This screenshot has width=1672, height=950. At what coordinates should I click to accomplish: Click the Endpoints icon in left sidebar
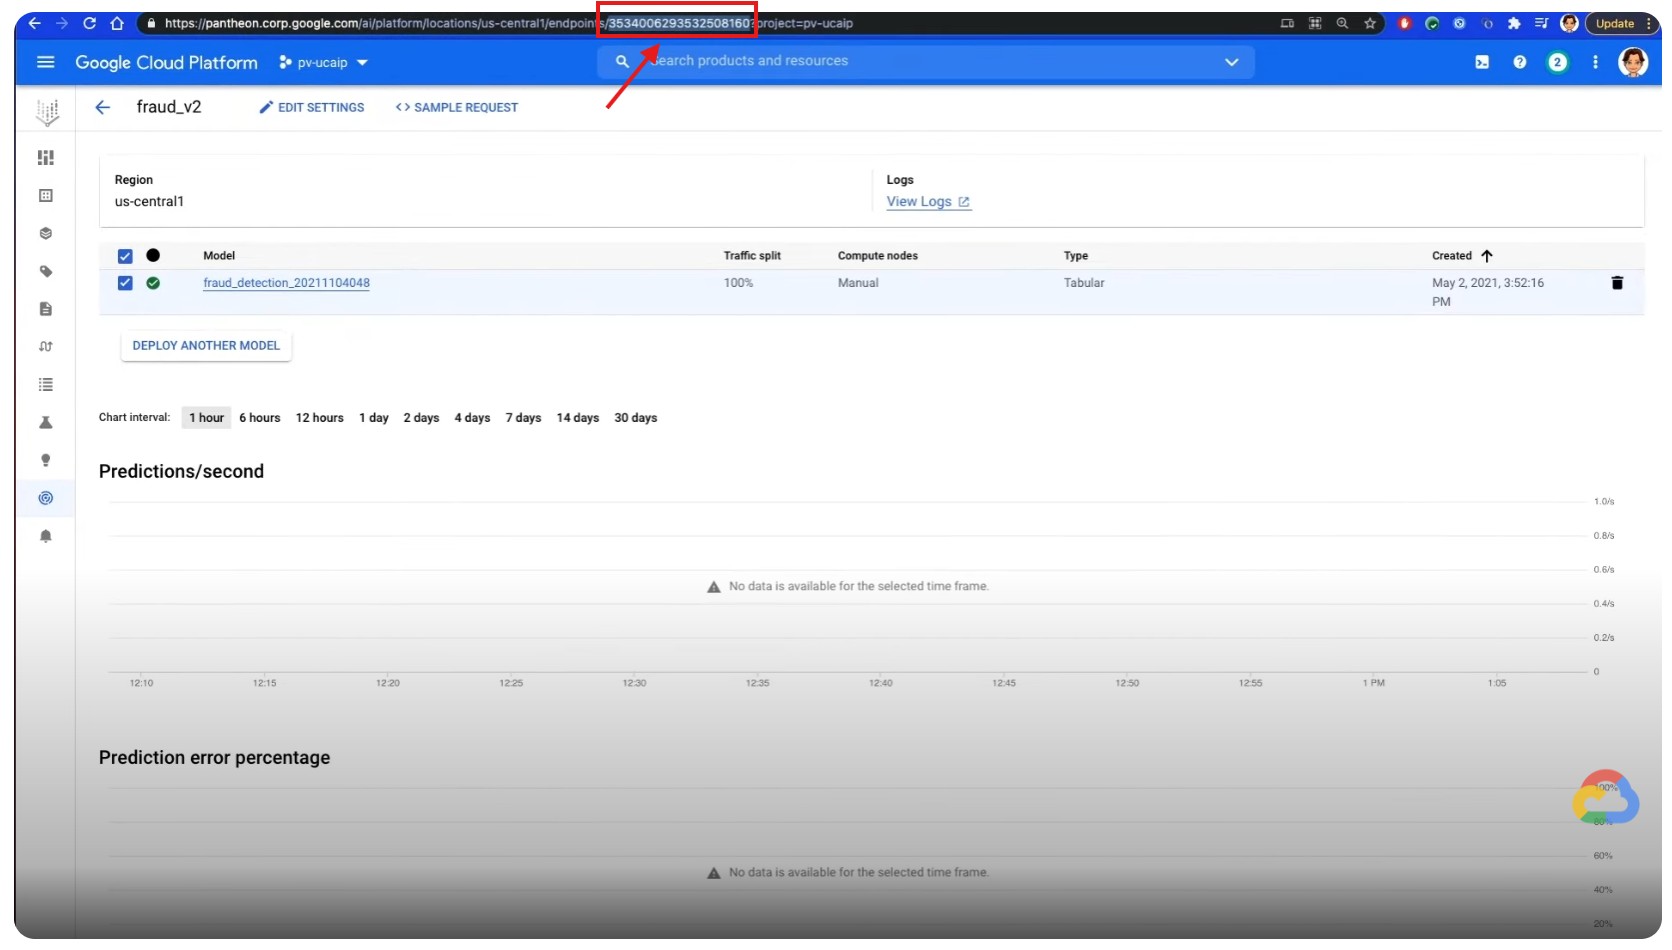pos(45,498)
